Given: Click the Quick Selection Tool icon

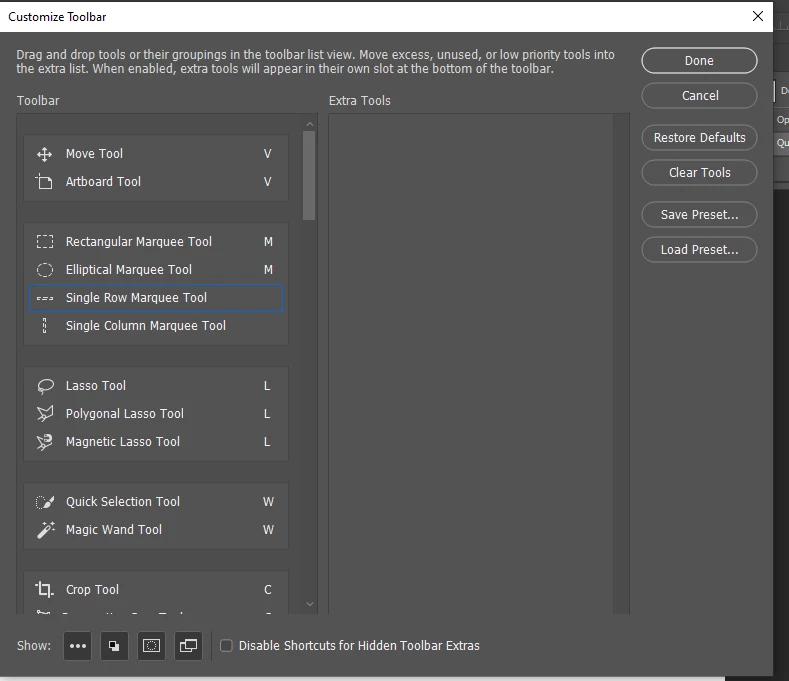Looking at the screenshot, I should click(x=45, y=502).
